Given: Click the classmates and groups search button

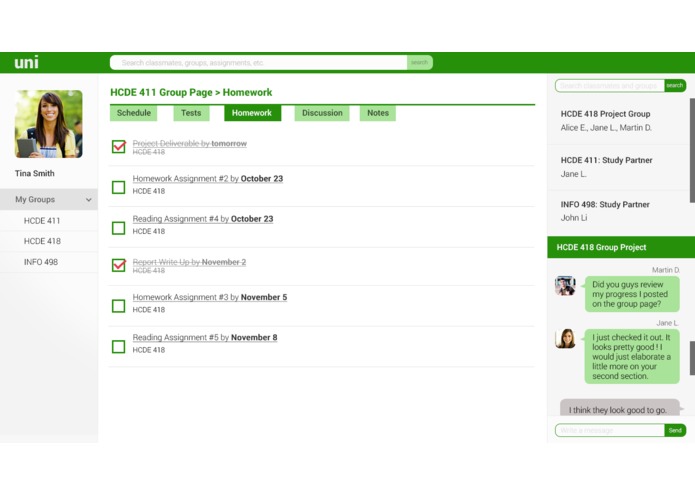Looking at the screenshot, I should click(x=675, y=86).
